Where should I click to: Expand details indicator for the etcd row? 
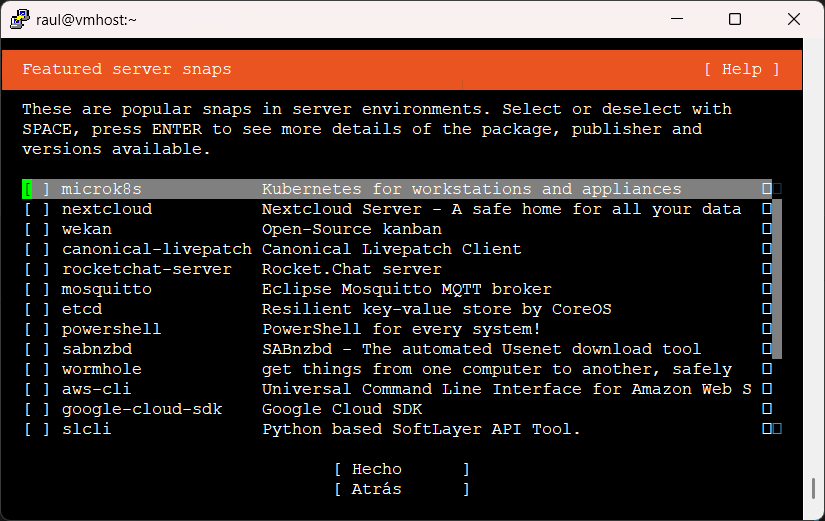coord(766,309)
